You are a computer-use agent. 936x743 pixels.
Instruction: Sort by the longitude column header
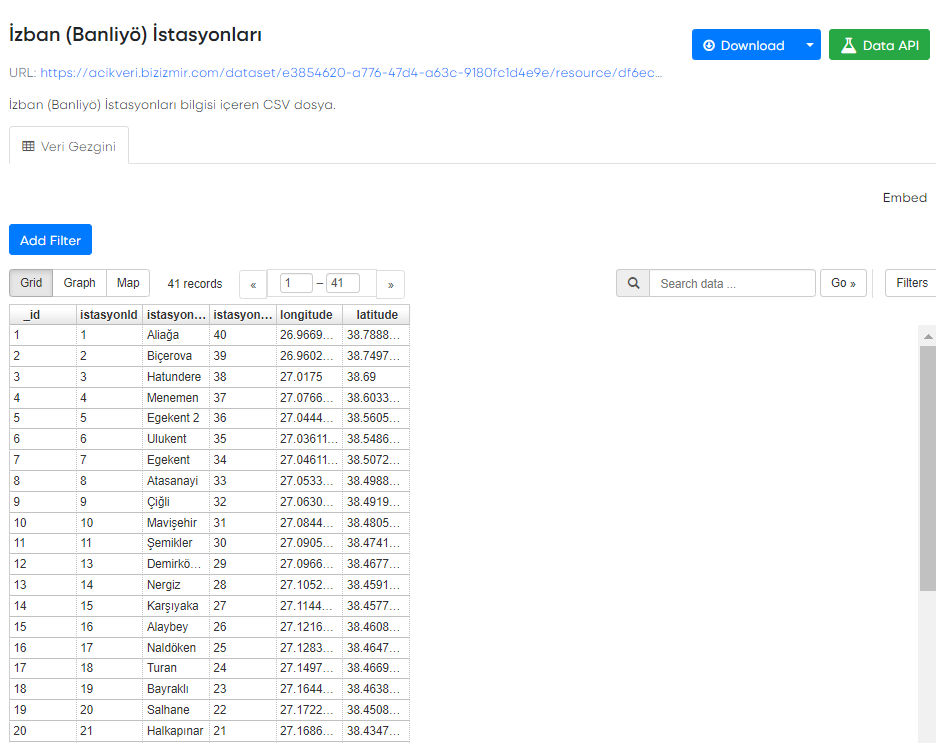click(308, 314)
